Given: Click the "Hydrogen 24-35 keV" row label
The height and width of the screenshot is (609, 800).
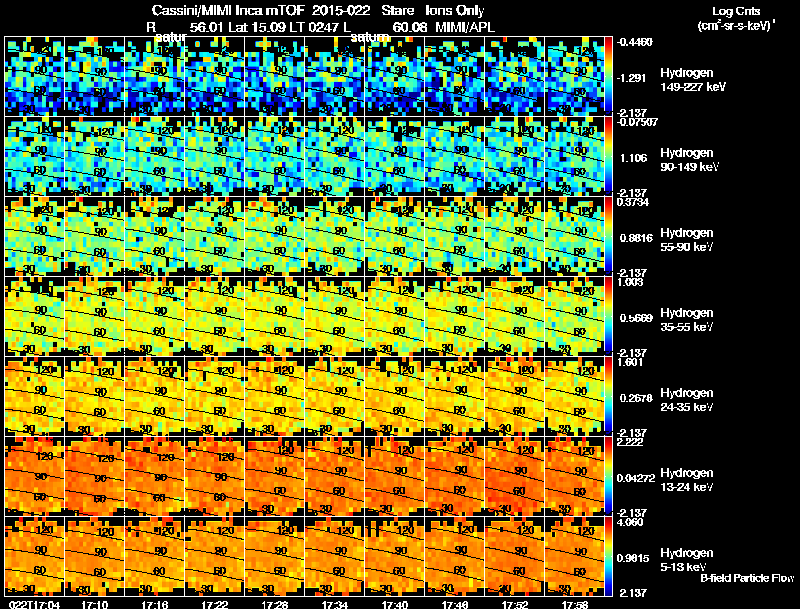Looking at the screenshot, I should (x=687, y=400).
